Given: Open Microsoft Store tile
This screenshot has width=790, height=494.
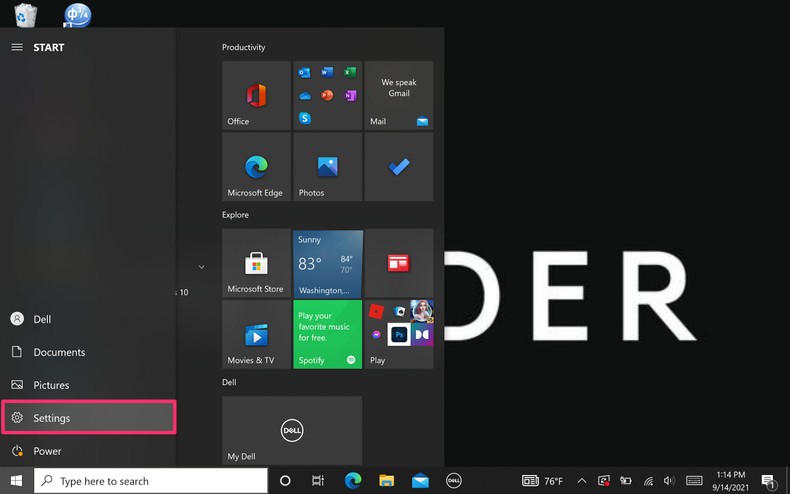Looking at the screenshot, I should [x=256, y=263].
